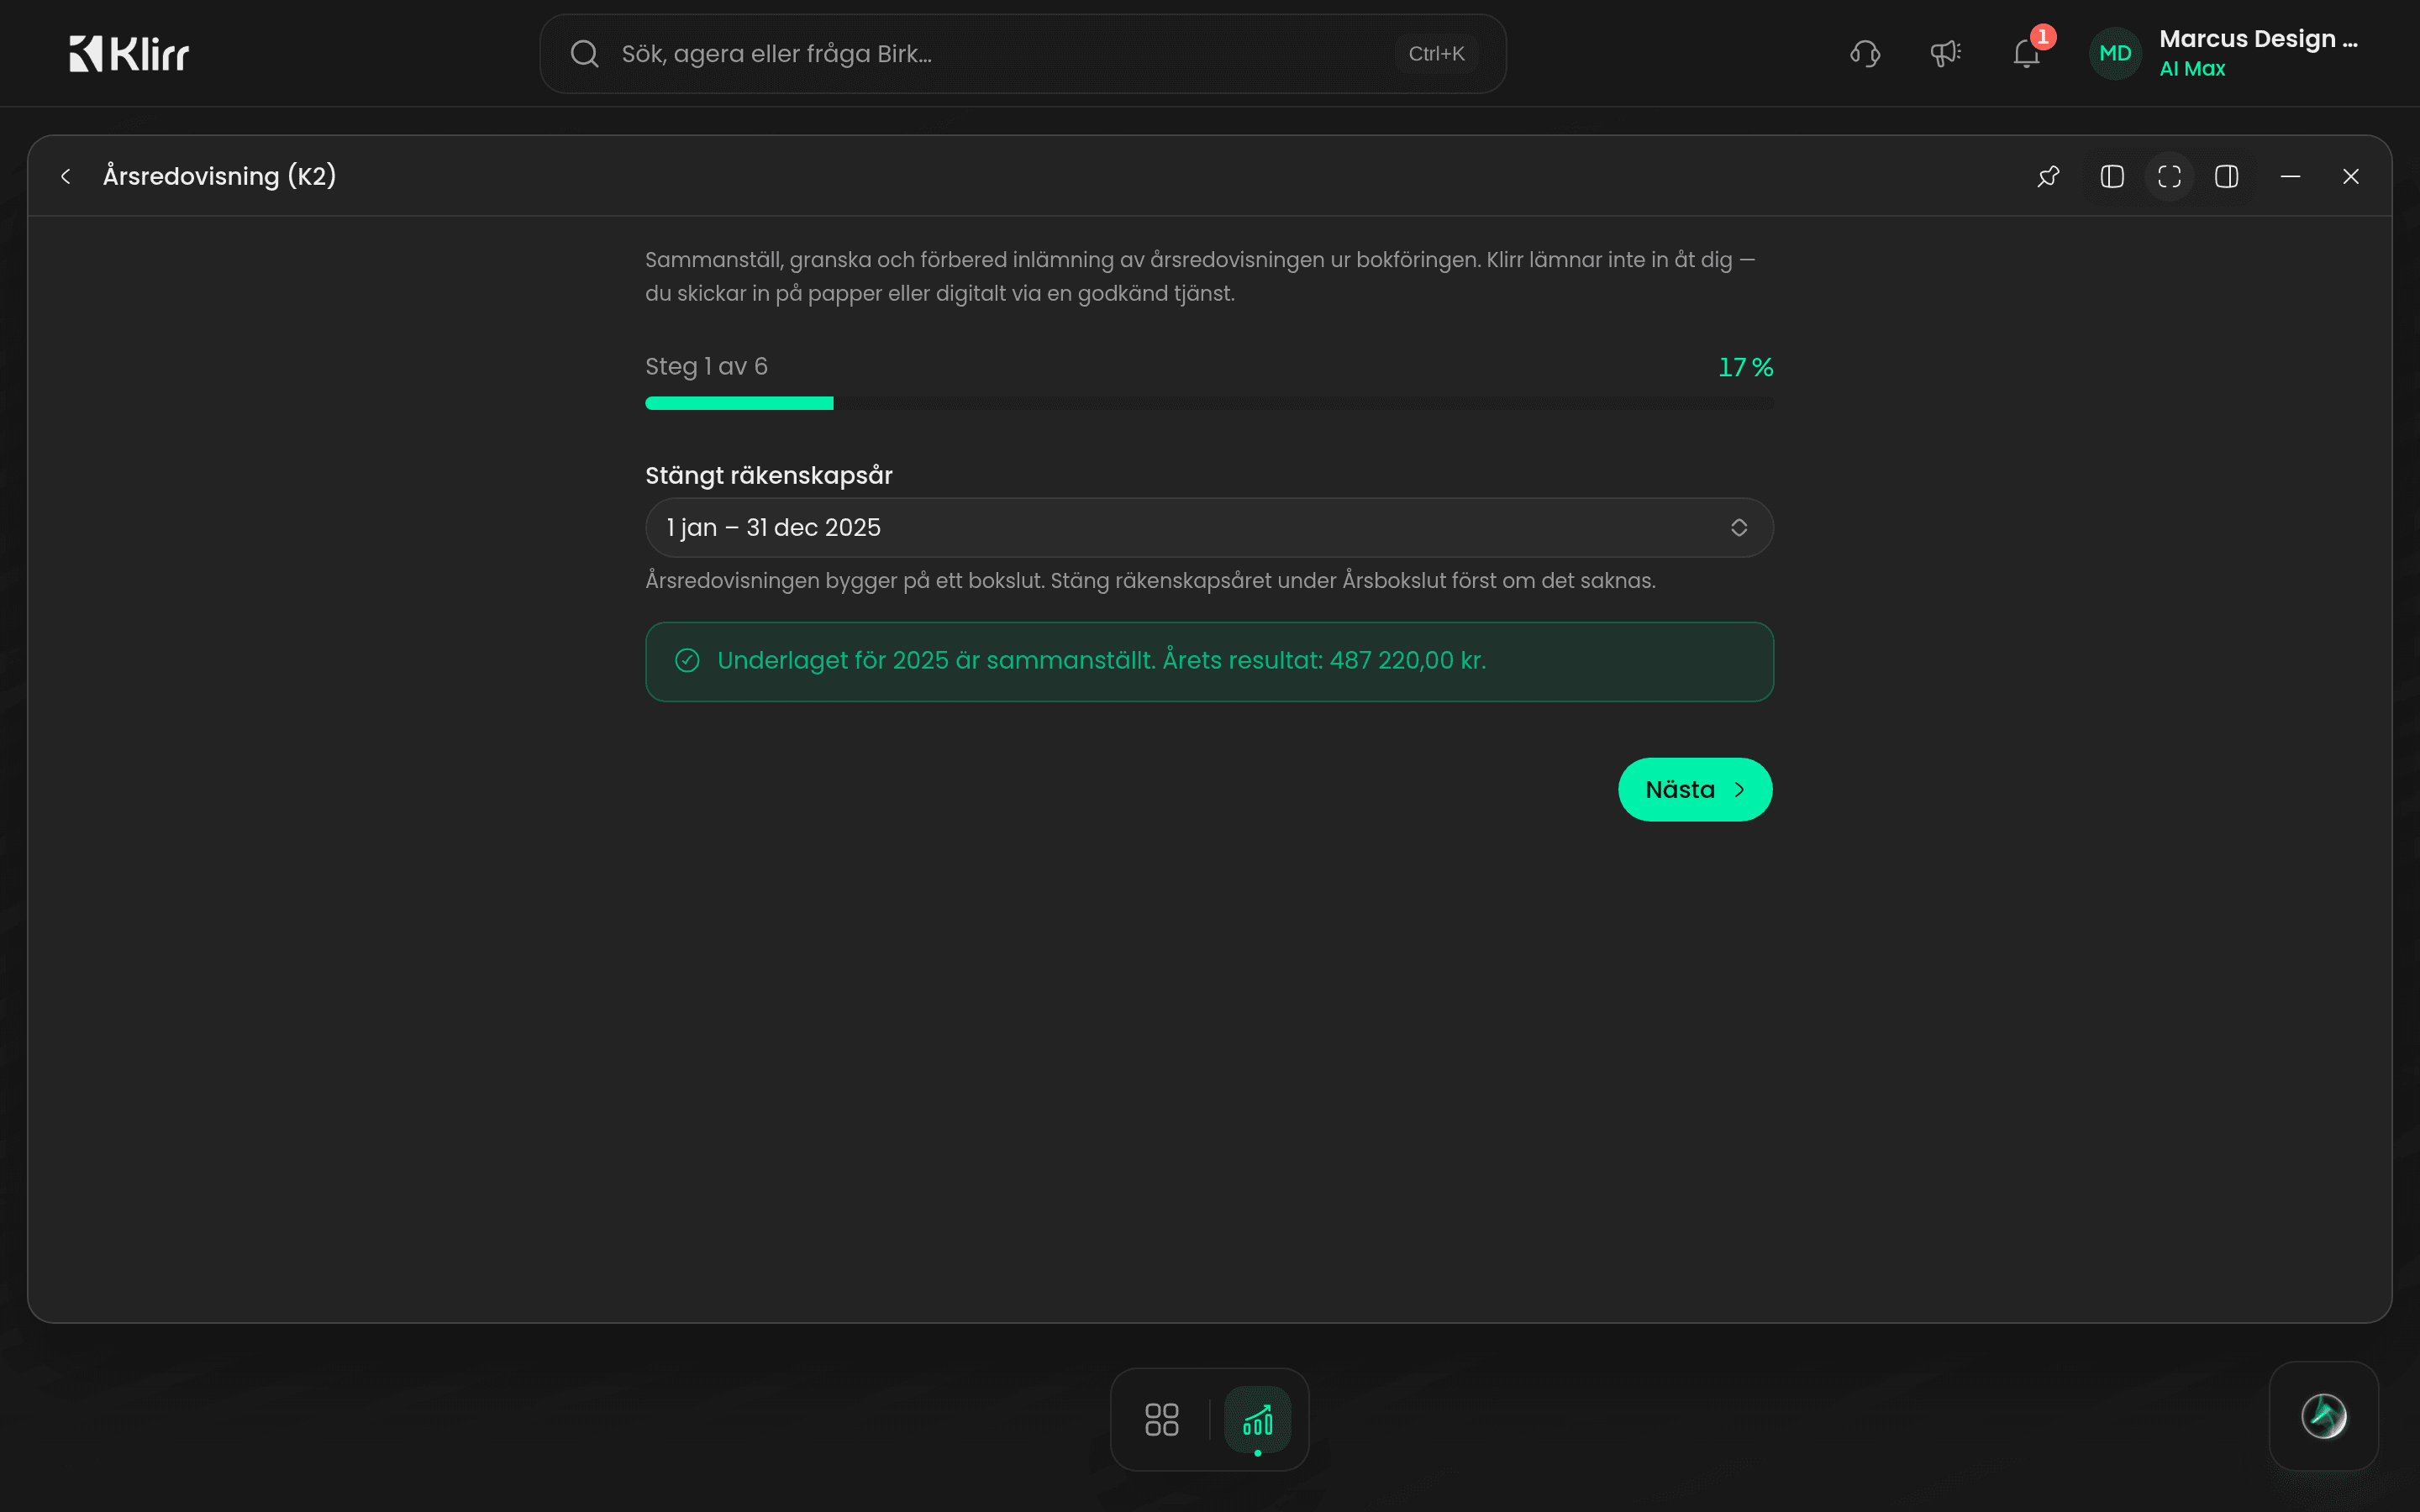Dock the panel to the left side
Viewport: 2420px width, 1512px height.
tap(2112, 177)
